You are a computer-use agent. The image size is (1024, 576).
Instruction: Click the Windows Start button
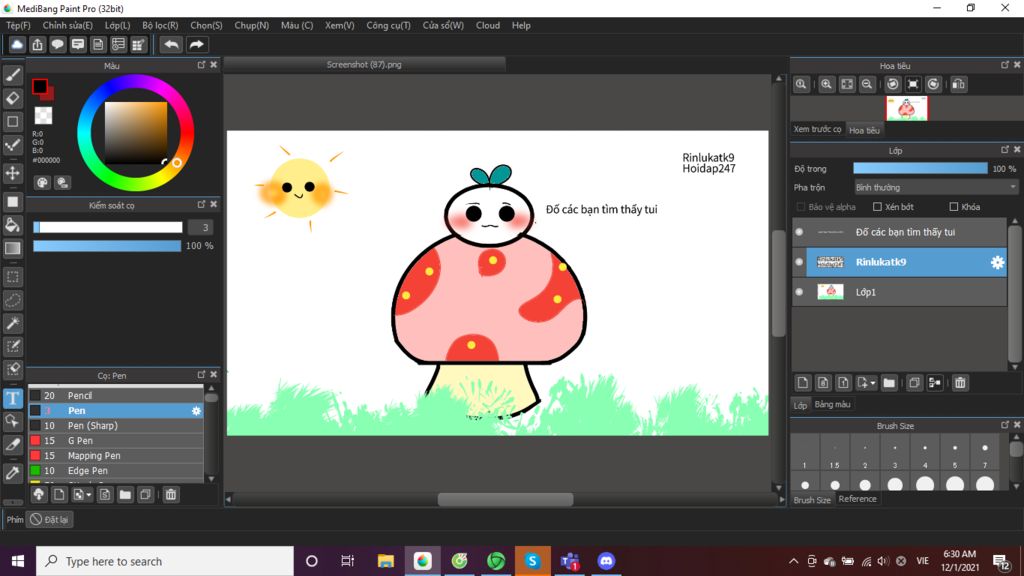coord(18,561)
